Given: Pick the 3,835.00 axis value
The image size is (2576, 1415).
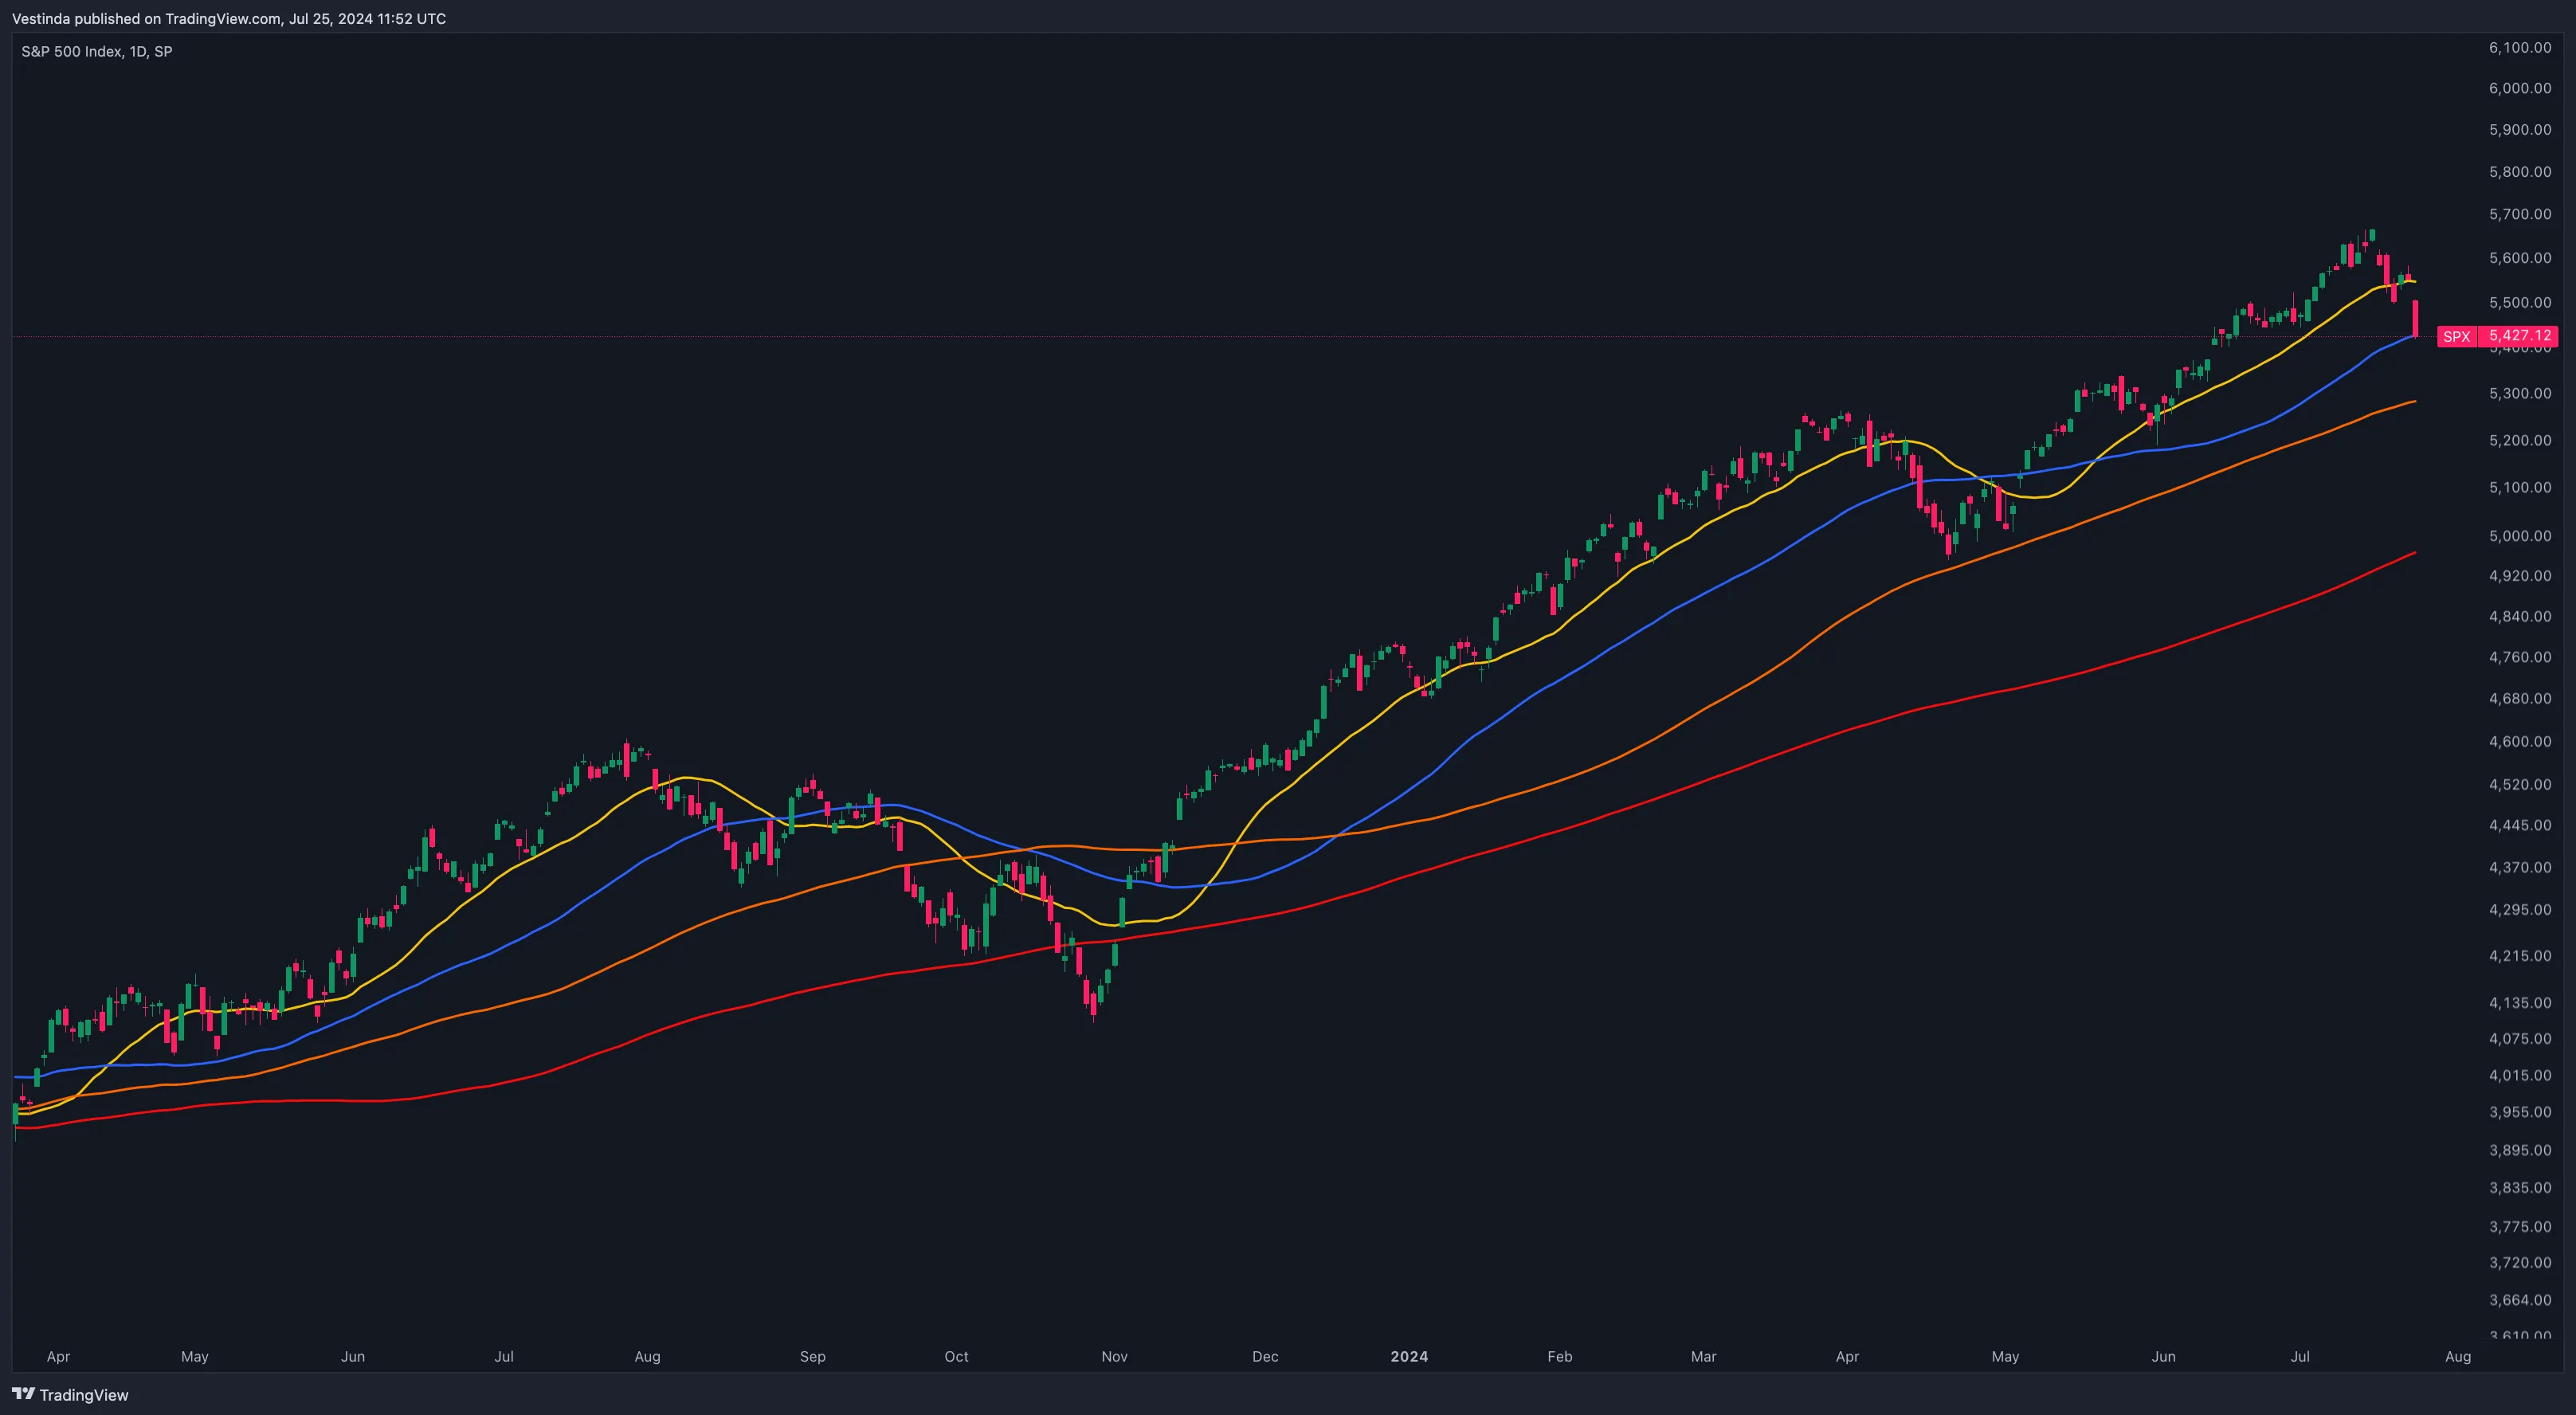Looking at the screenshot, I should point(2520,1188).
